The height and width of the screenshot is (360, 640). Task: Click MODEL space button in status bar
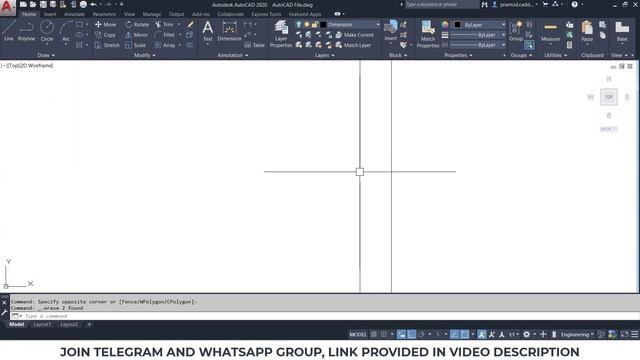[358, 334]
